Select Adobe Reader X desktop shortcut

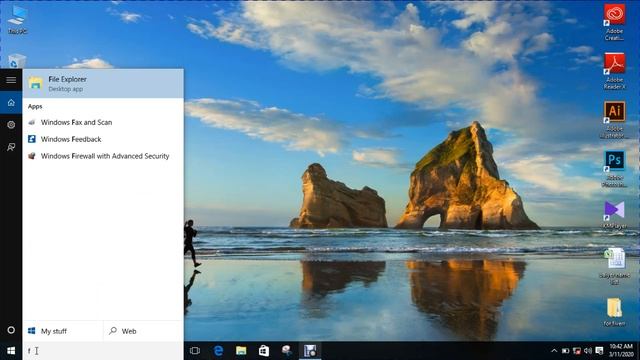[614, 71]
